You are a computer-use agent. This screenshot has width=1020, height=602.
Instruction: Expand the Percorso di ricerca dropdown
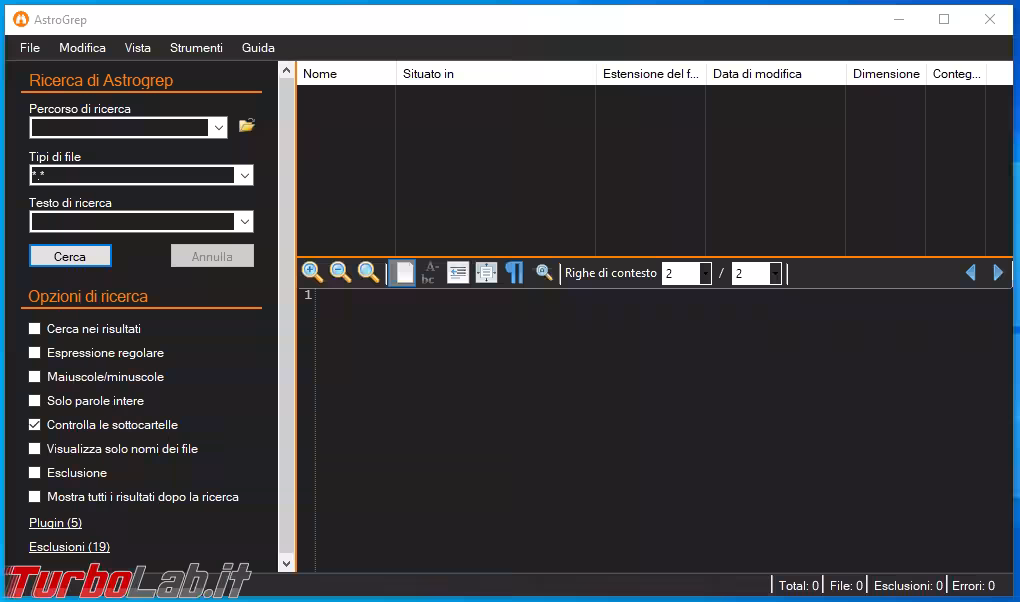point(219,128)
